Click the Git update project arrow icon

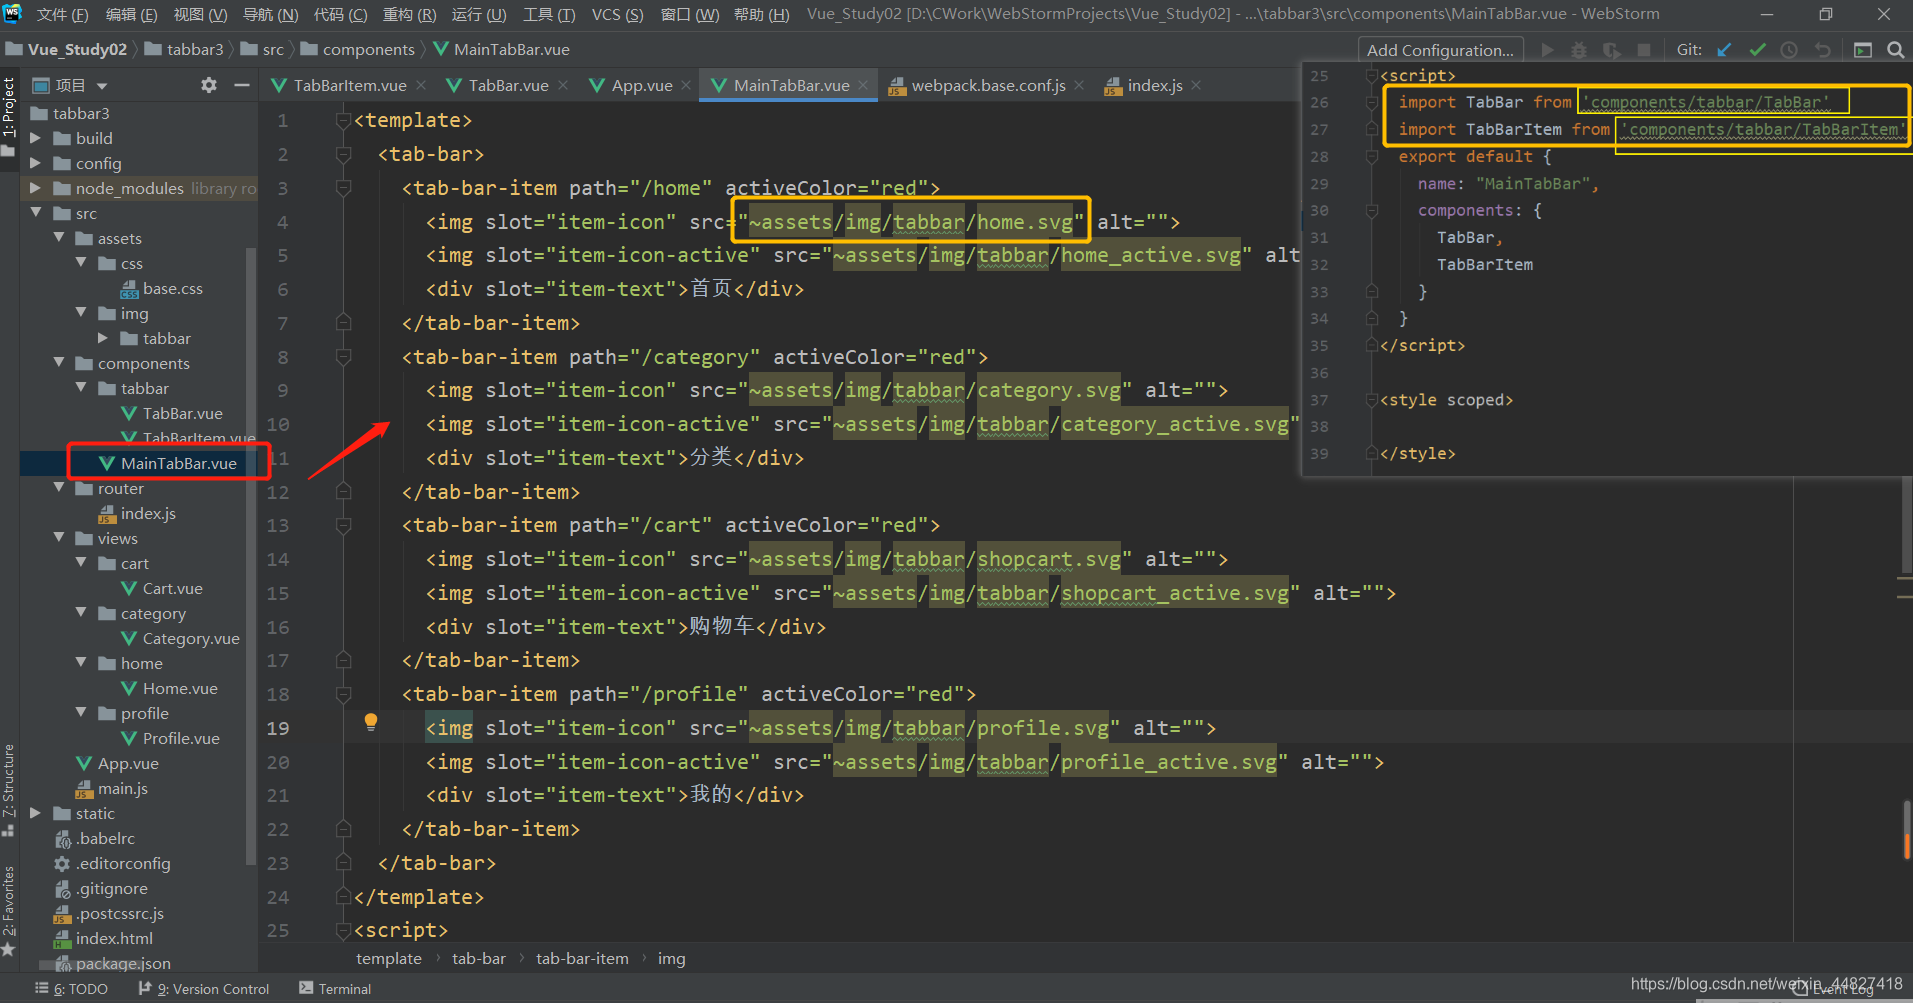point(1724,50)
